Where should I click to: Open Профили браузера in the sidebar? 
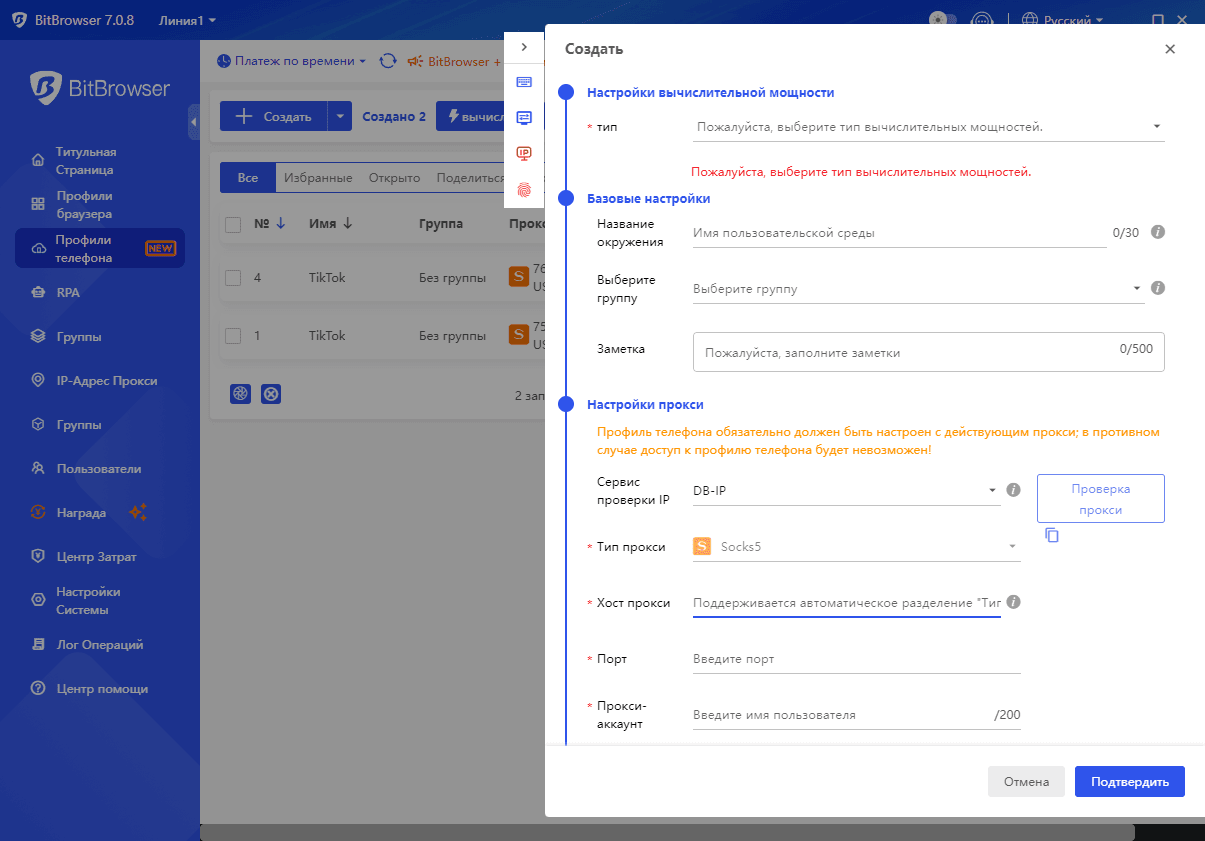coord(84,205)
